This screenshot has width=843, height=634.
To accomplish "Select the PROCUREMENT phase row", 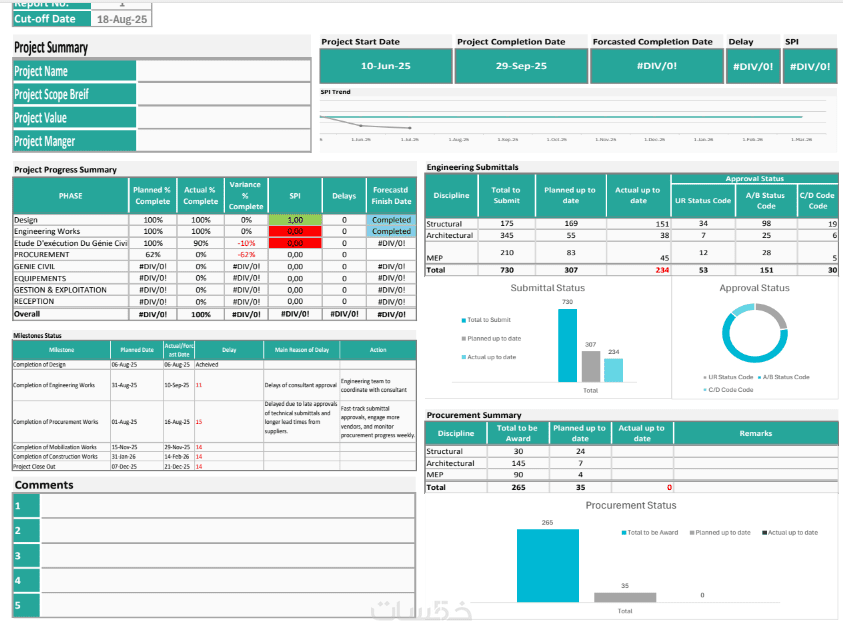I will [215, 254].
